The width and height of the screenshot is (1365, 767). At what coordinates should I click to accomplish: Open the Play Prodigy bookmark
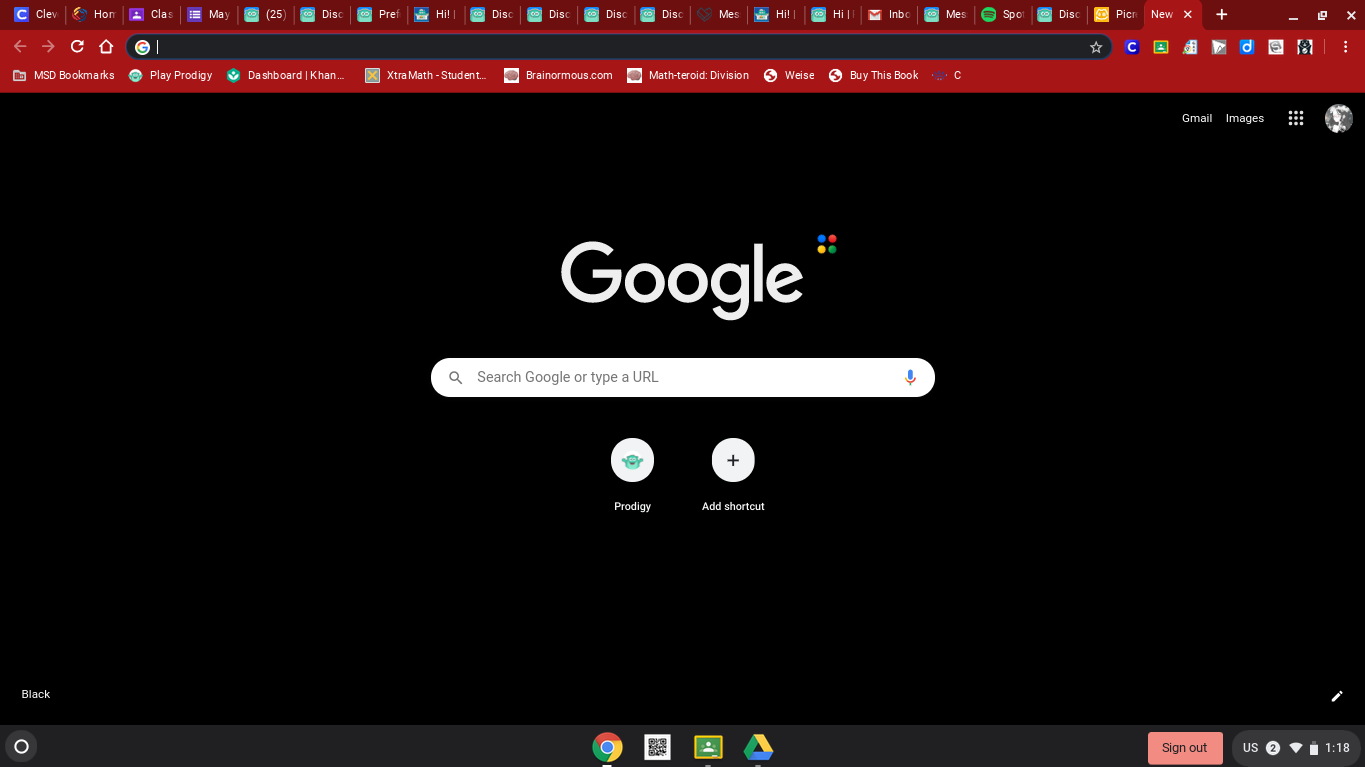[171, 75]
